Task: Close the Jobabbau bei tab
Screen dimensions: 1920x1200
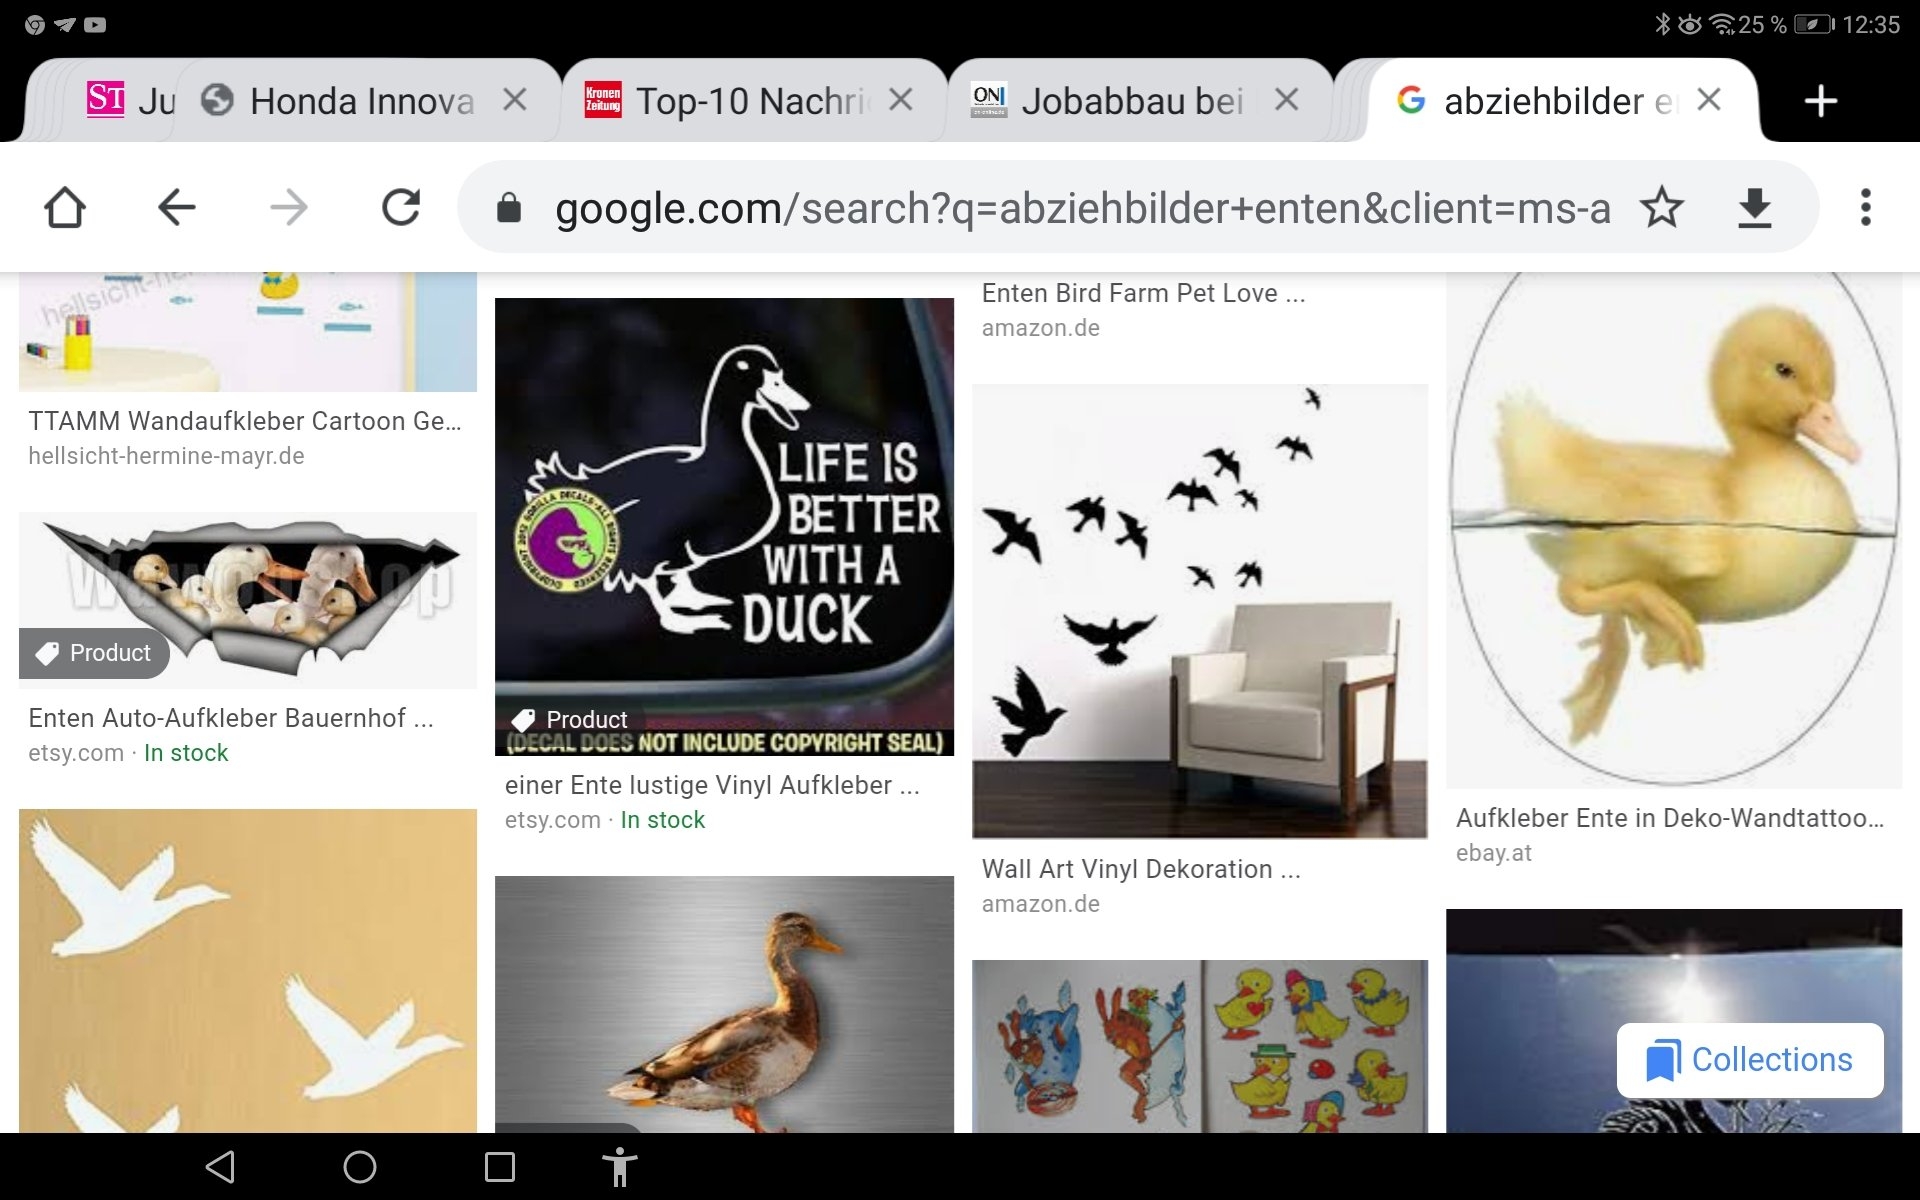Action: (x=1287, y=100)
